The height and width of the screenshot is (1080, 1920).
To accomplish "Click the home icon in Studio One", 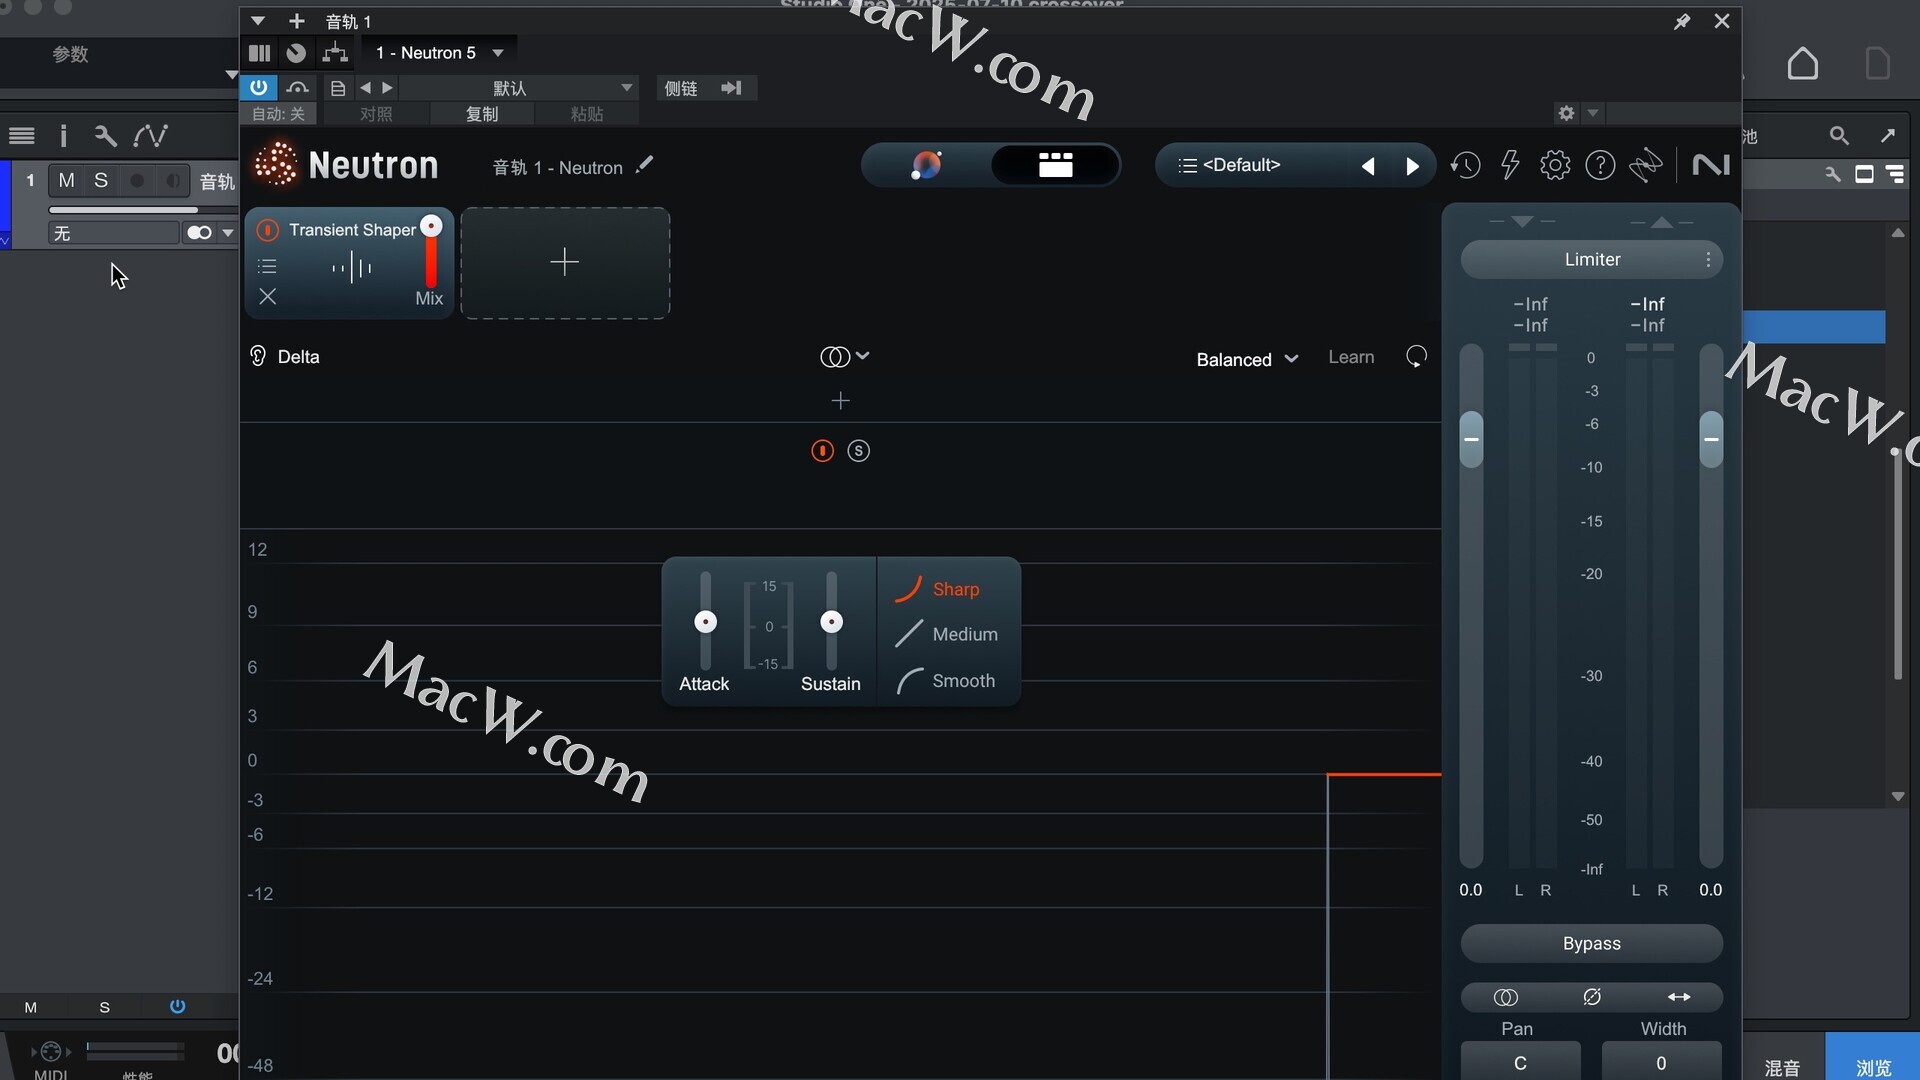I will 1803,64.
